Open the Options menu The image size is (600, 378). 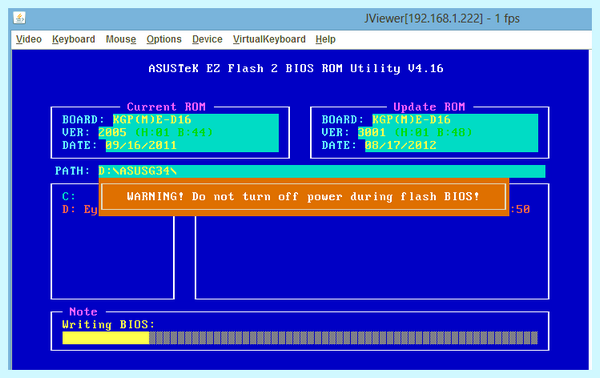[164, 39]
